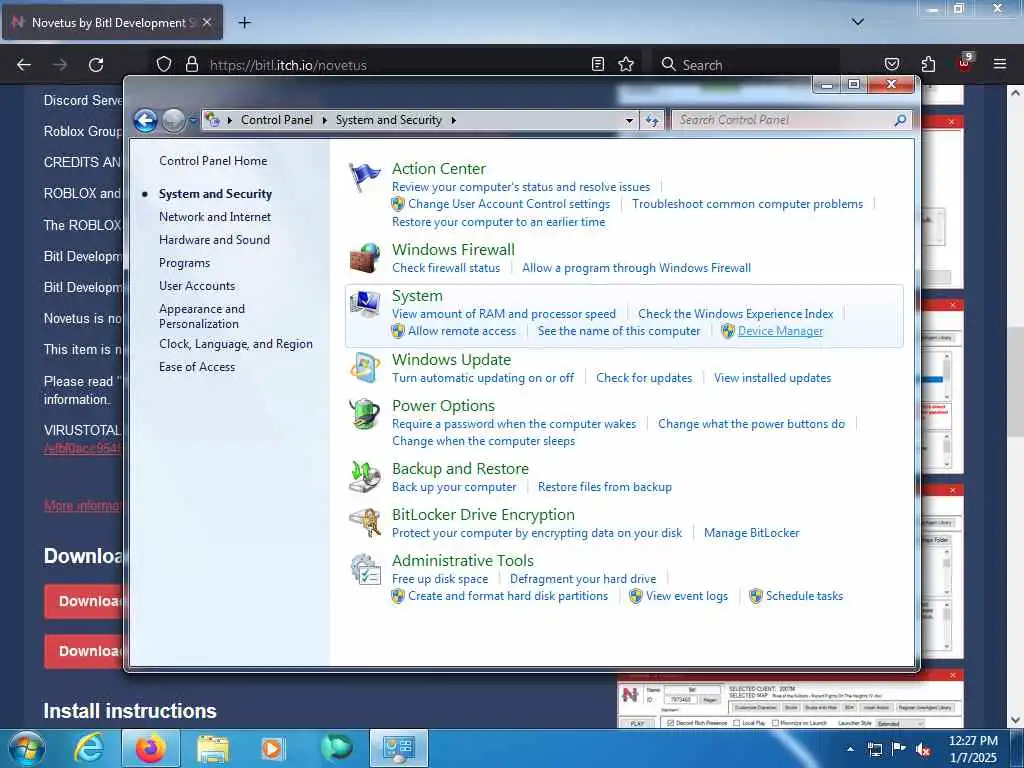
Task: Open Firefox tracking protection shield icon
Action: click(x=164, y=64)
